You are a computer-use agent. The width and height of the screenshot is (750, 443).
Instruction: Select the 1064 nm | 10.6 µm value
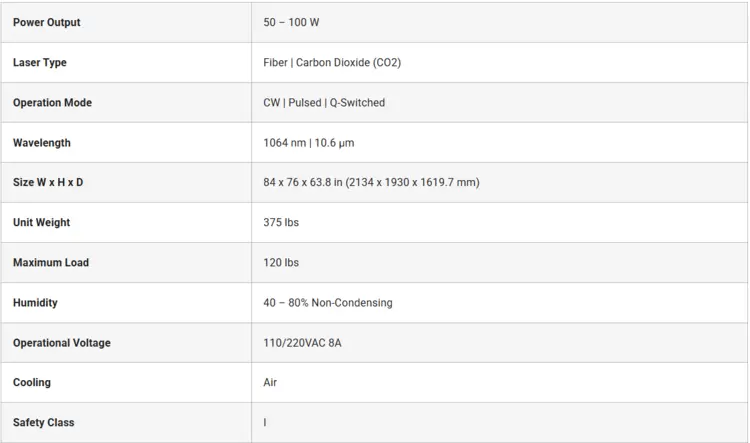coord(309,143)
